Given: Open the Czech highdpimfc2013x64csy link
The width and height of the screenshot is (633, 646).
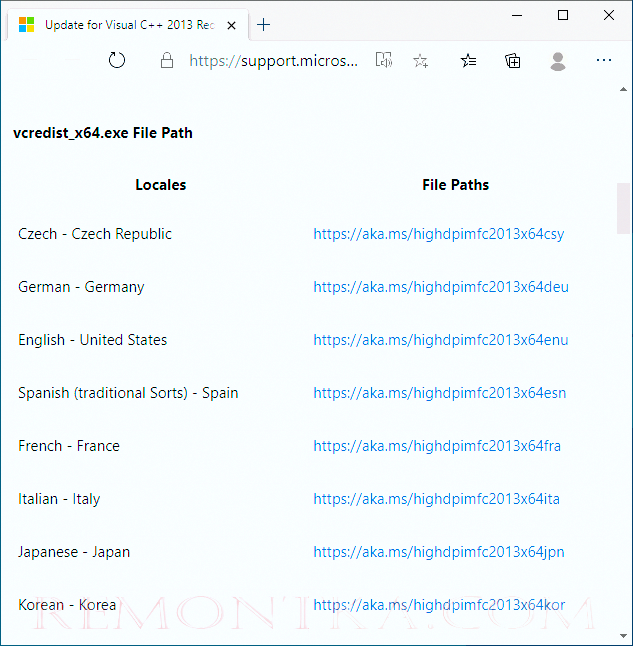Looking at the screenshot, I should point(438,234).
